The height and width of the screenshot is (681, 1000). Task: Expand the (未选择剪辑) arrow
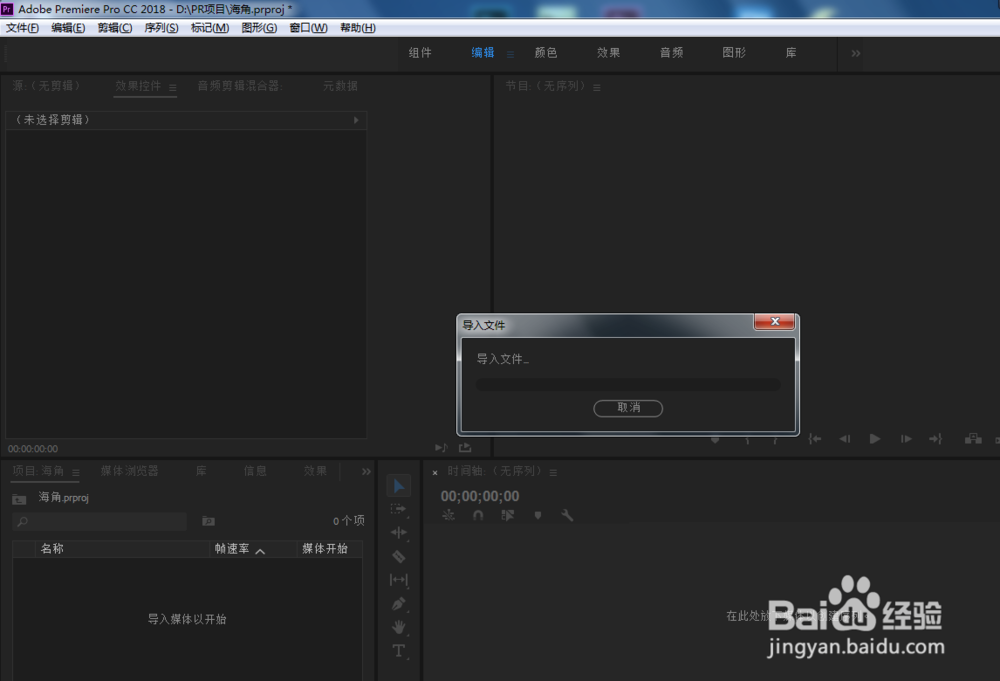[x=356, y=120]
